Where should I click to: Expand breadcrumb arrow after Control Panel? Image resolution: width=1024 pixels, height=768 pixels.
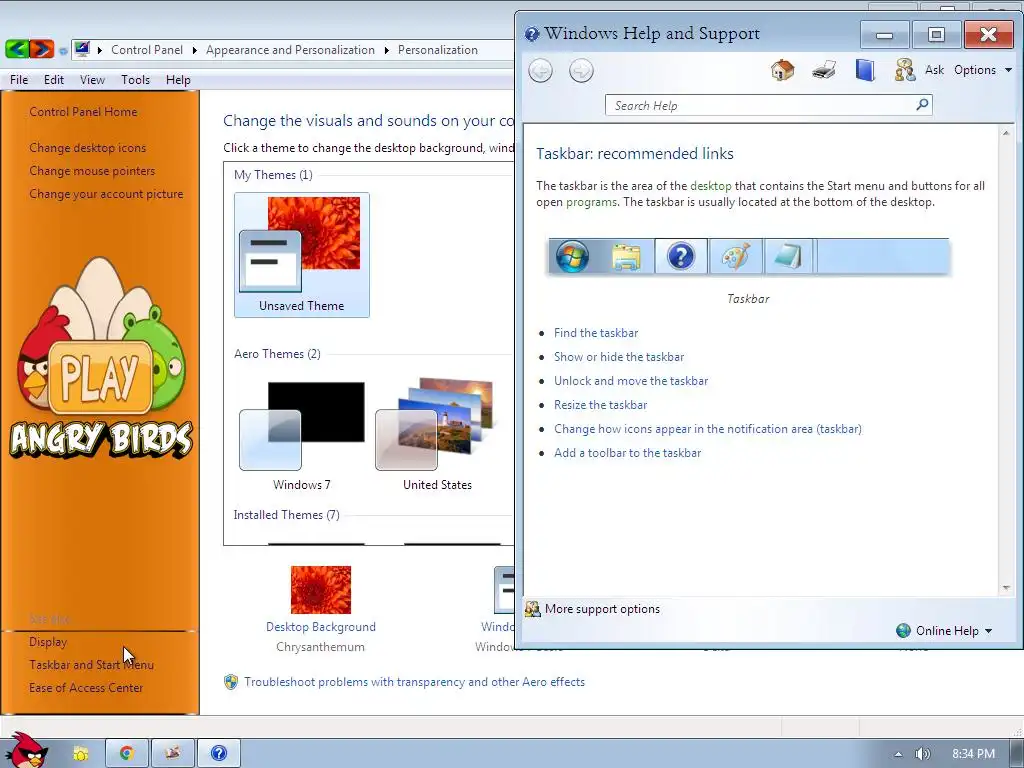pos(195,50)
